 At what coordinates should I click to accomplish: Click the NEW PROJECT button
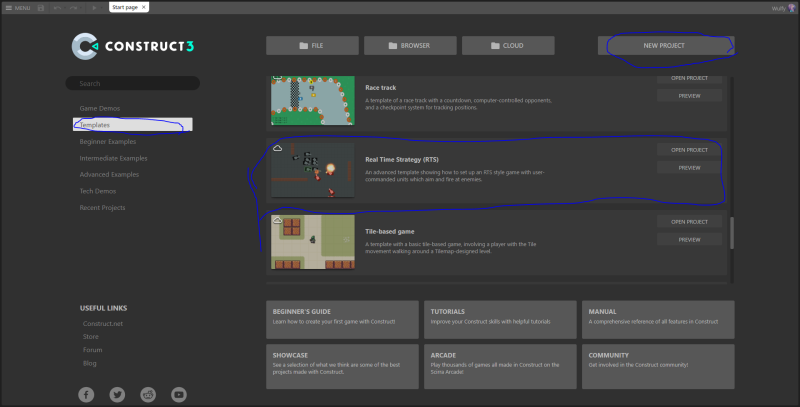666,45
